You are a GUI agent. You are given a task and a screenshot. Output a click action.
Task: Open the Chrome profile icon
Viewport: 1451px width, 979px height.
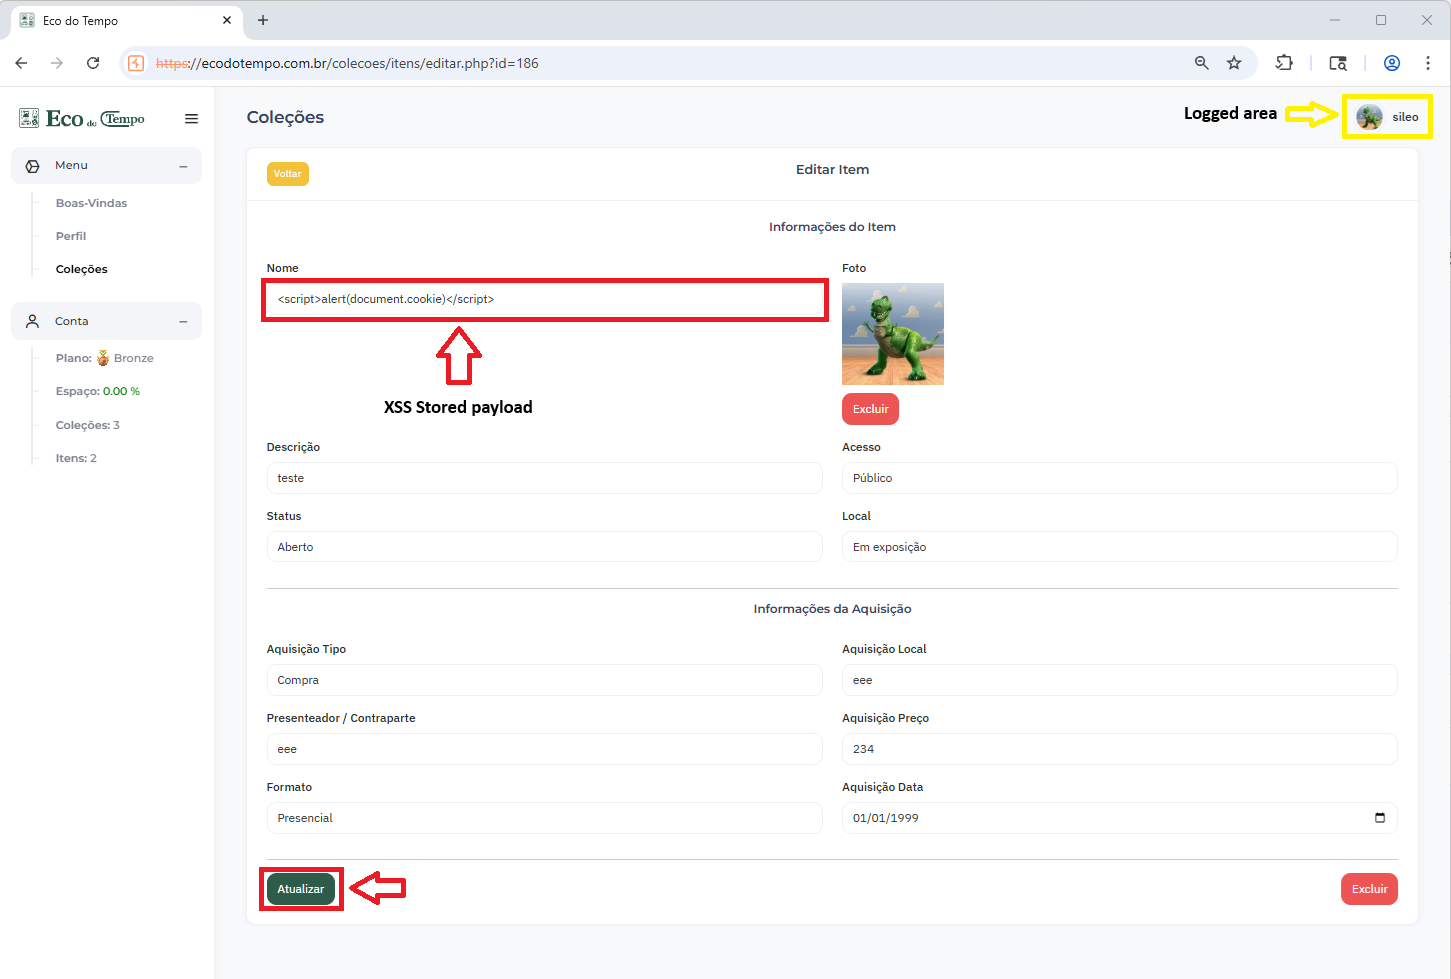click(x=1391, y=63)
